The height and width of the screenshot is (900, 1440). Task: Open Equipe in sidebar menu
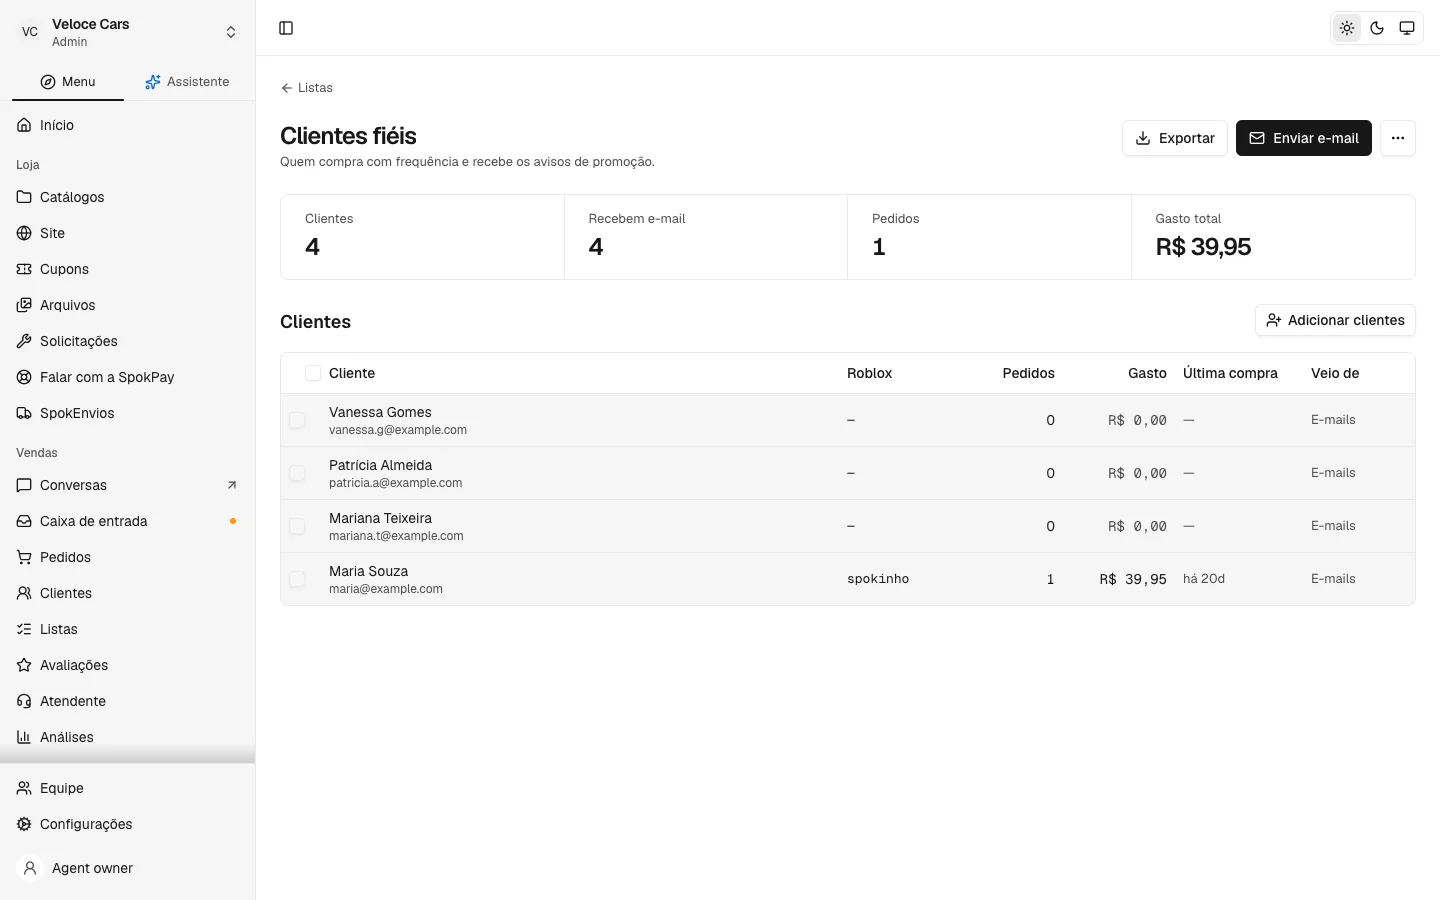click(127, 788)
